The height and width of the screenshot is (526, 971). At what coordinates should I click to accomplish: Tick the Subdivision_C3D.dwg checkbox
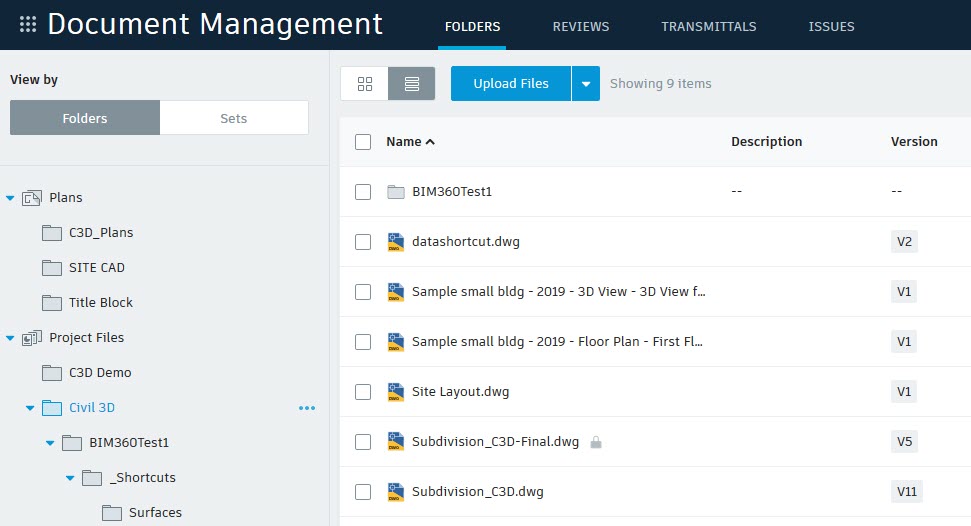tap(363, 492)
